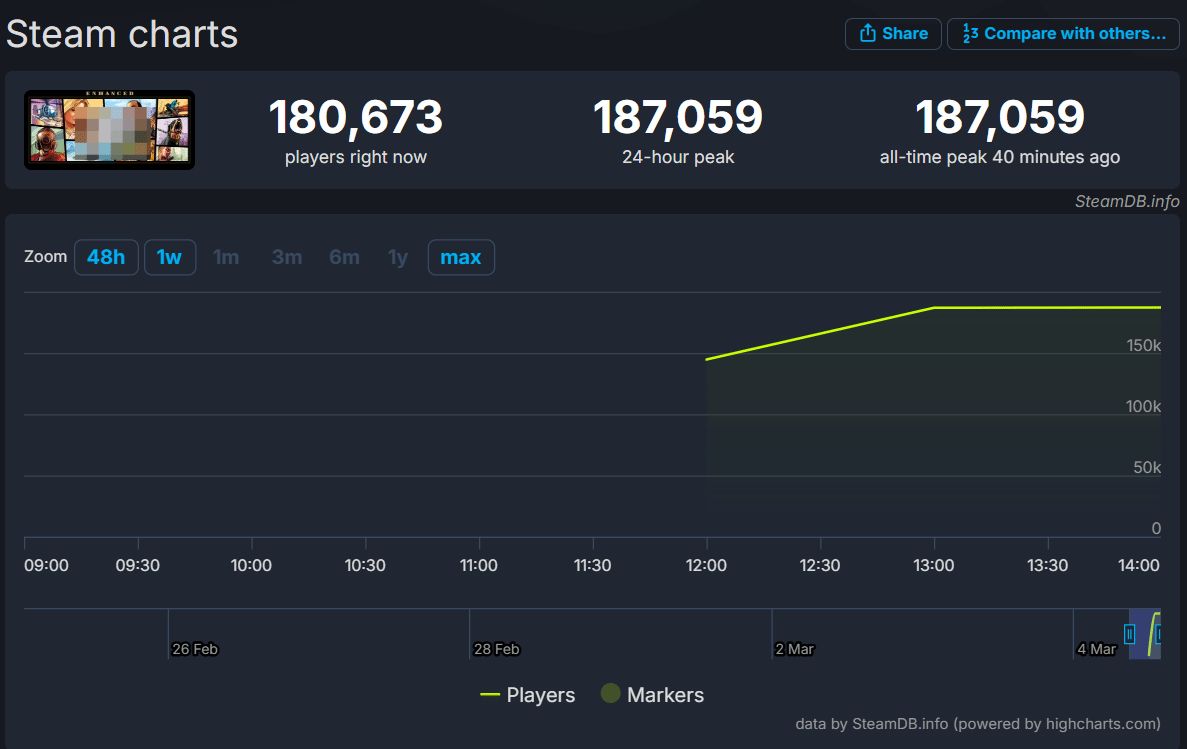
Task: Select the max zoom range
Action: (x=460, y=257)
